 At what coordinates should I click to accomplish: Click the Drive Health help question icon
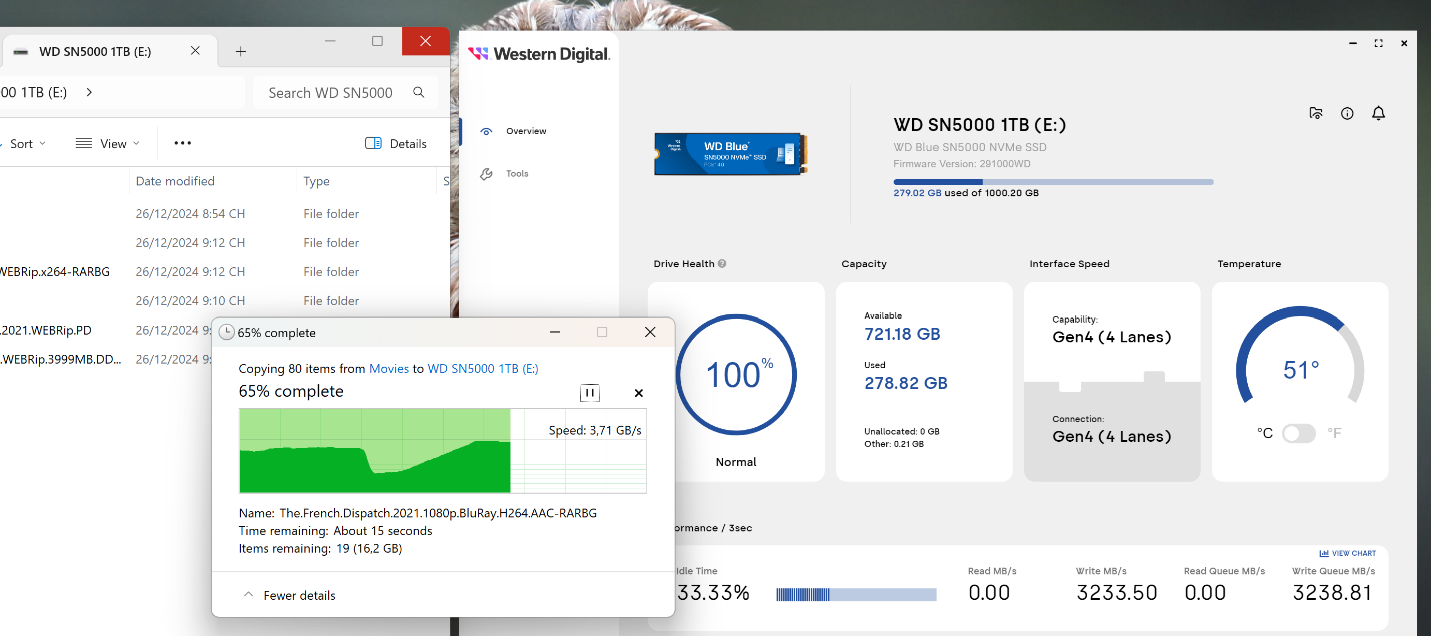click(722, 264)
